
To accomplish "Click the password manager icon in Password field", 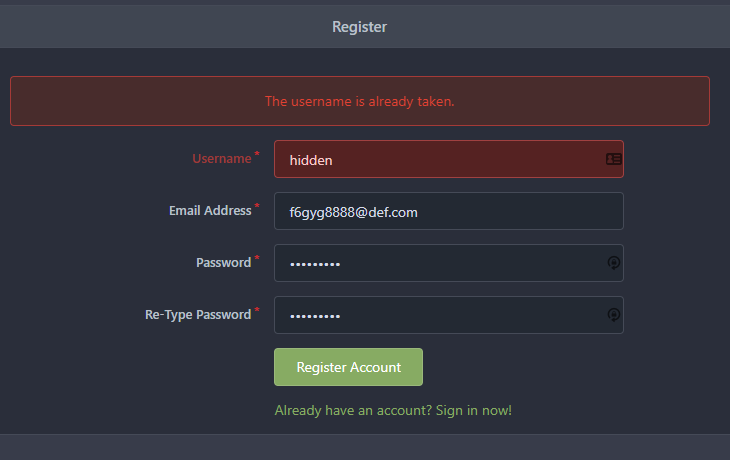I will (x=614, y=263).
